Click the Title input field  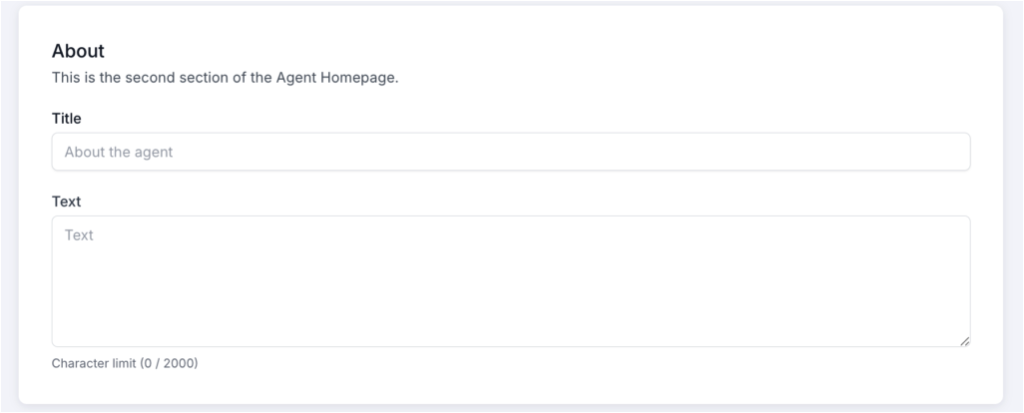coord(510,152)
